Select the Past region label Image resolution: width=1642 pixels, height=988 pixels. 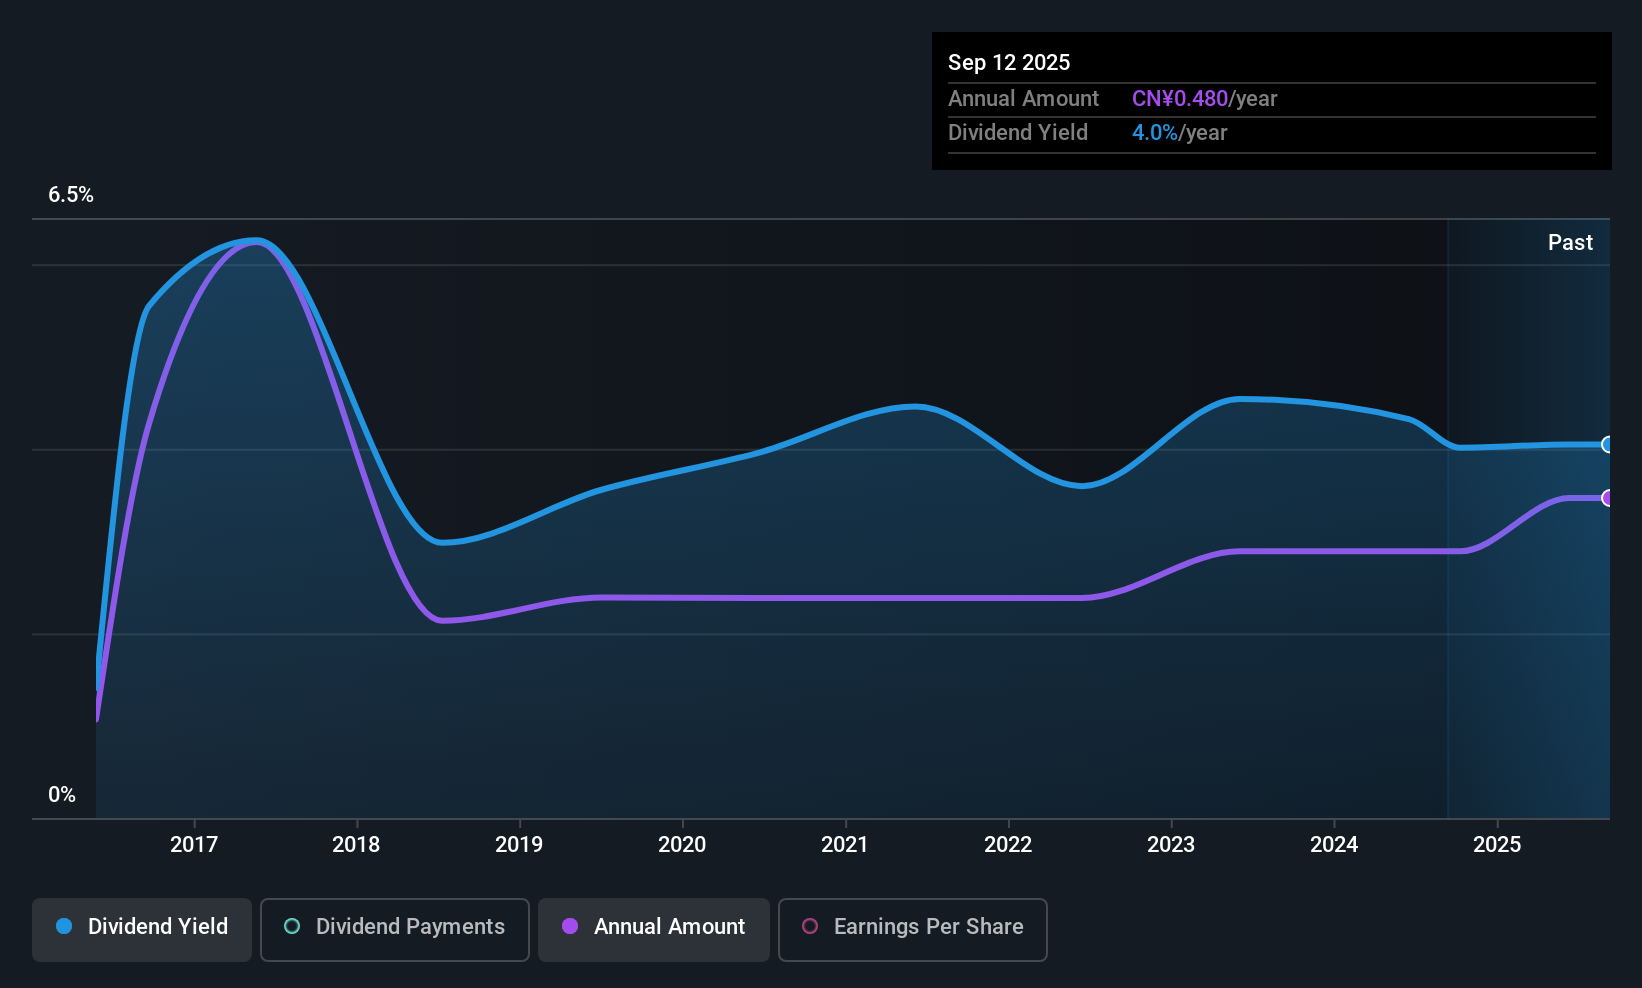tap(1570, 242)
